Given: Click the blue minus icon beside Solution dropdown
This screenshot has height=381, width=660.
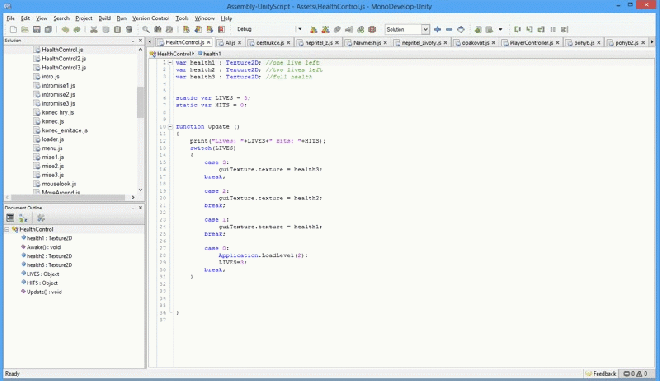Looking at the screenshot, I should coord(449,29).
